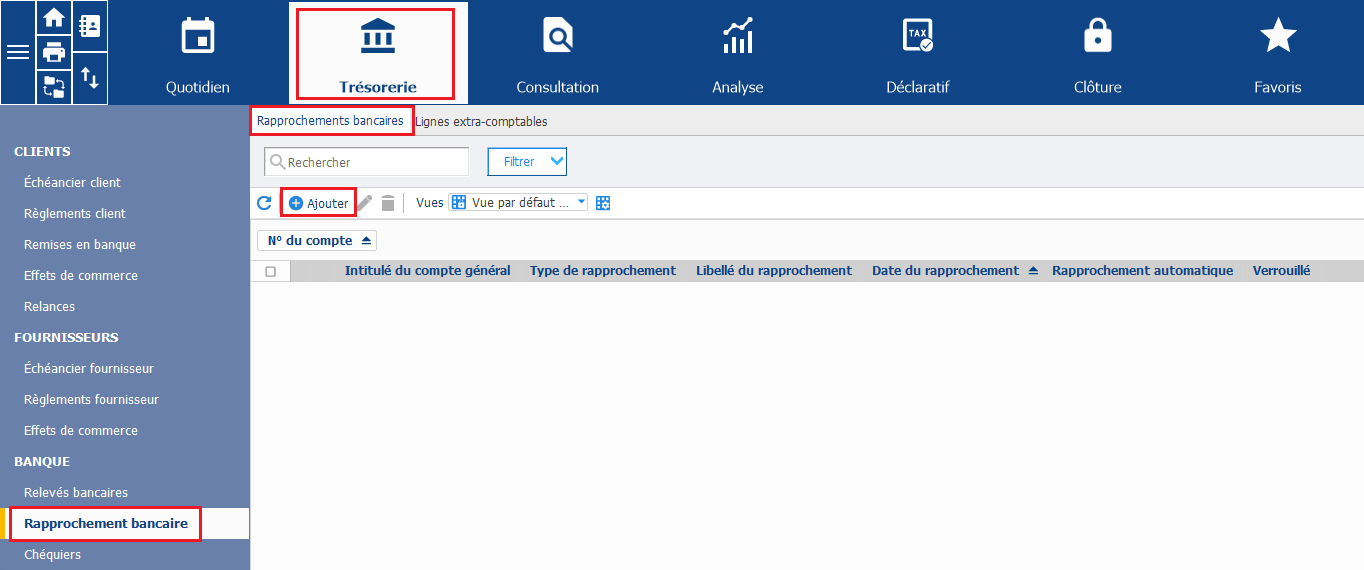
Task: Open Remises en banque
Action: click(80, 245)
